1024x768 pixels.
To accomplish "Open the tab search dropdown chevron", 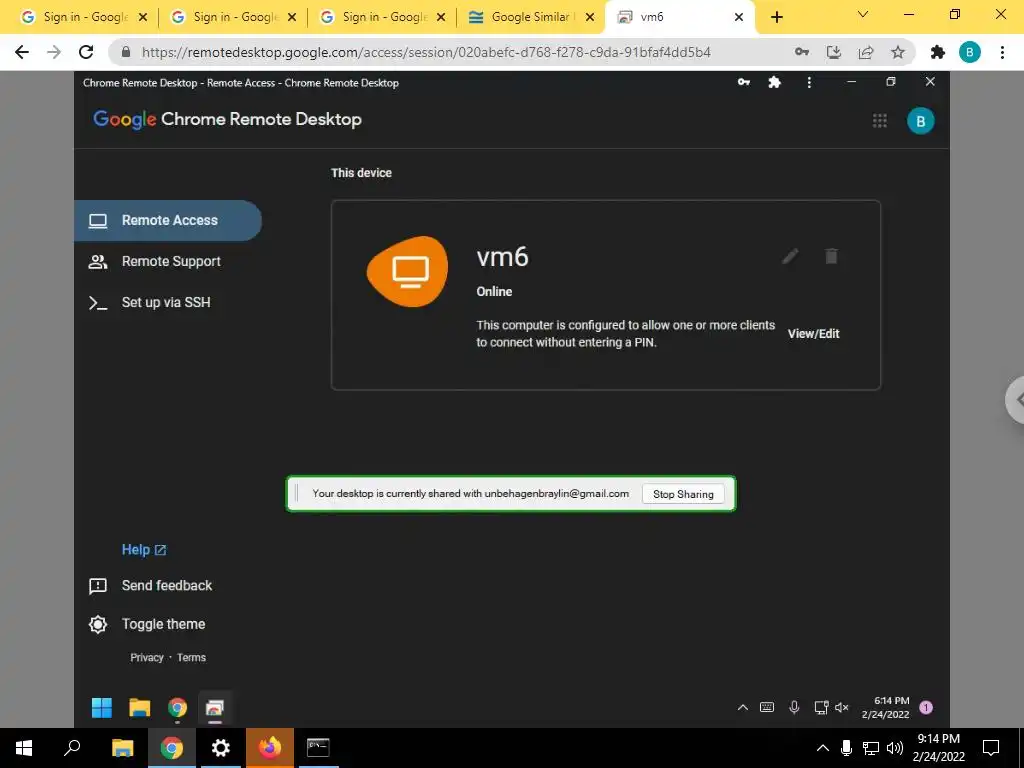I will [x=863, y=14].
